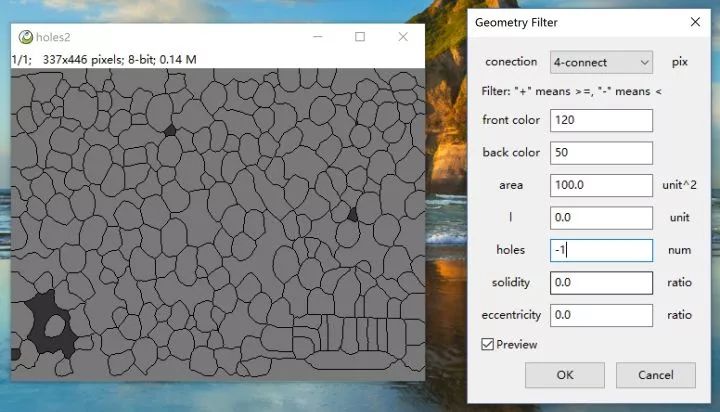Click the 'num' label beside holes

pyautogui.click(x=679, y=250)
